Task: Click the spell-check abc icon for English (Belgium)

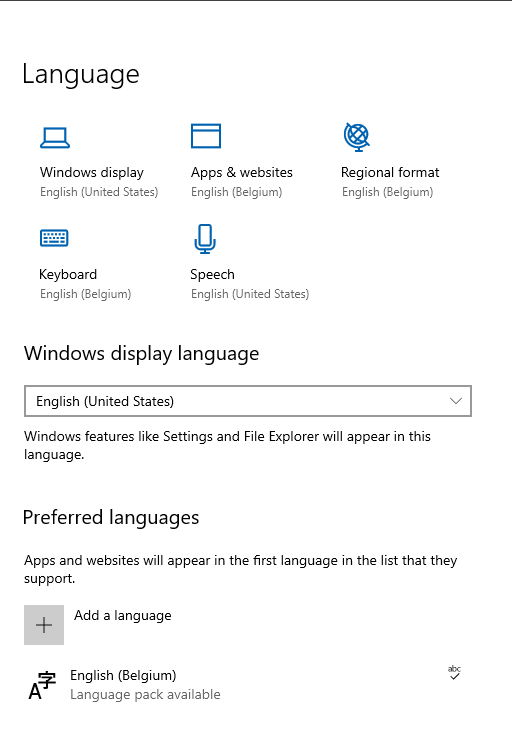Action: (454, 672)
